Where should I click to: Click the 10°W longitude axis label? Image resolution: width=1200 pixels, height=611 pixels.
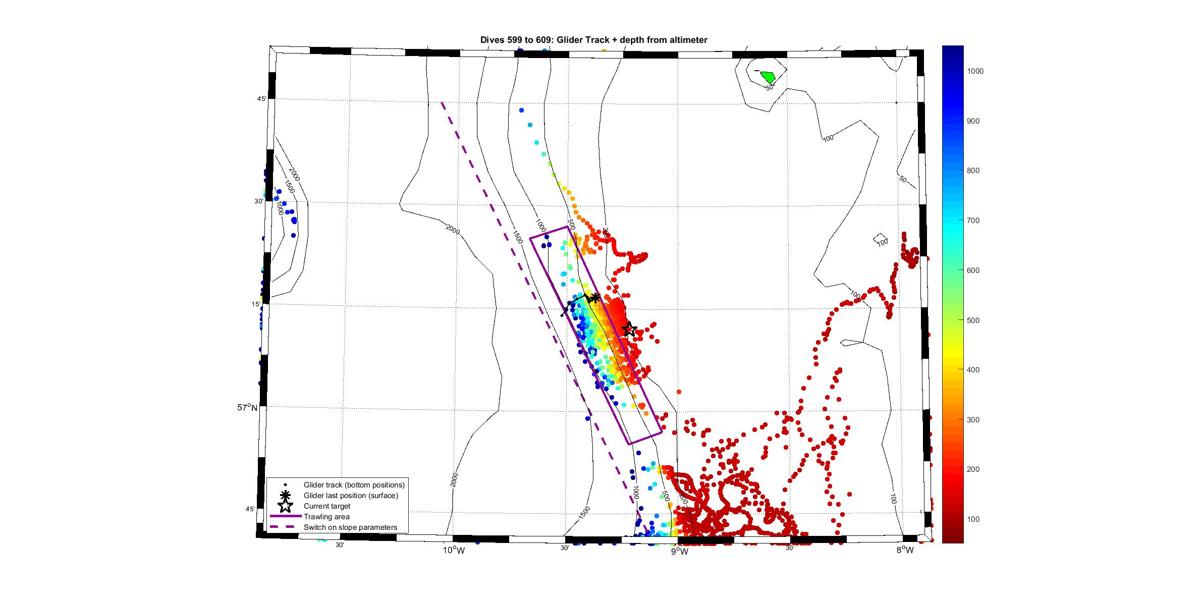tap(454, 550)
